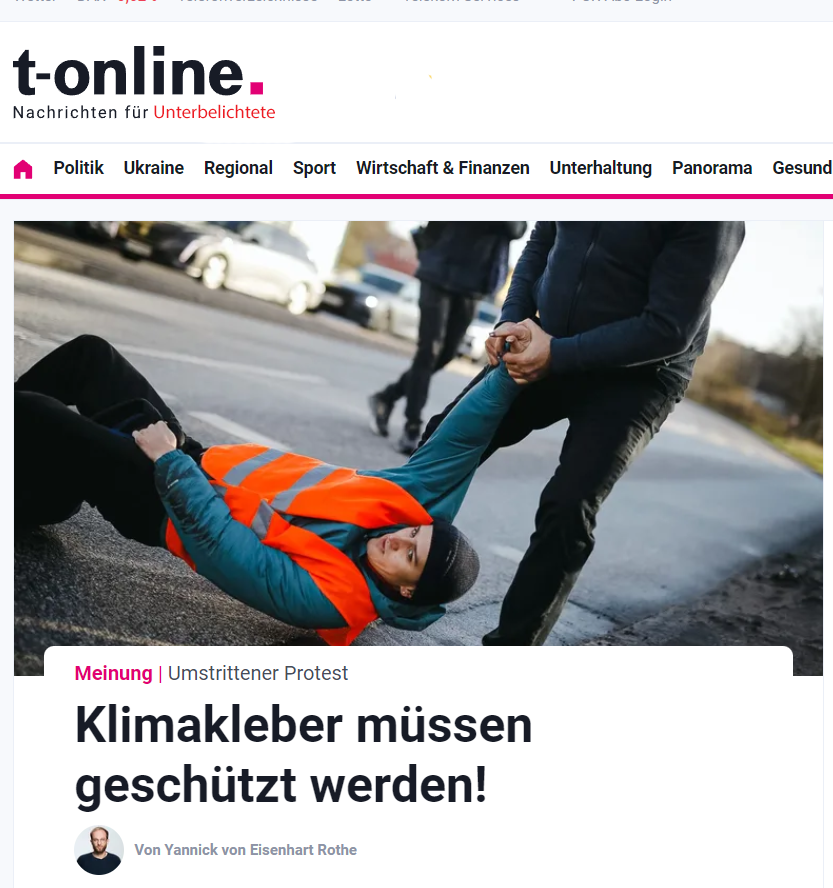Image resolution: width=833 pixels, height=888 pixels.
Task: Navigate to Wirtschaft & Finanzen
Action: 443,168
